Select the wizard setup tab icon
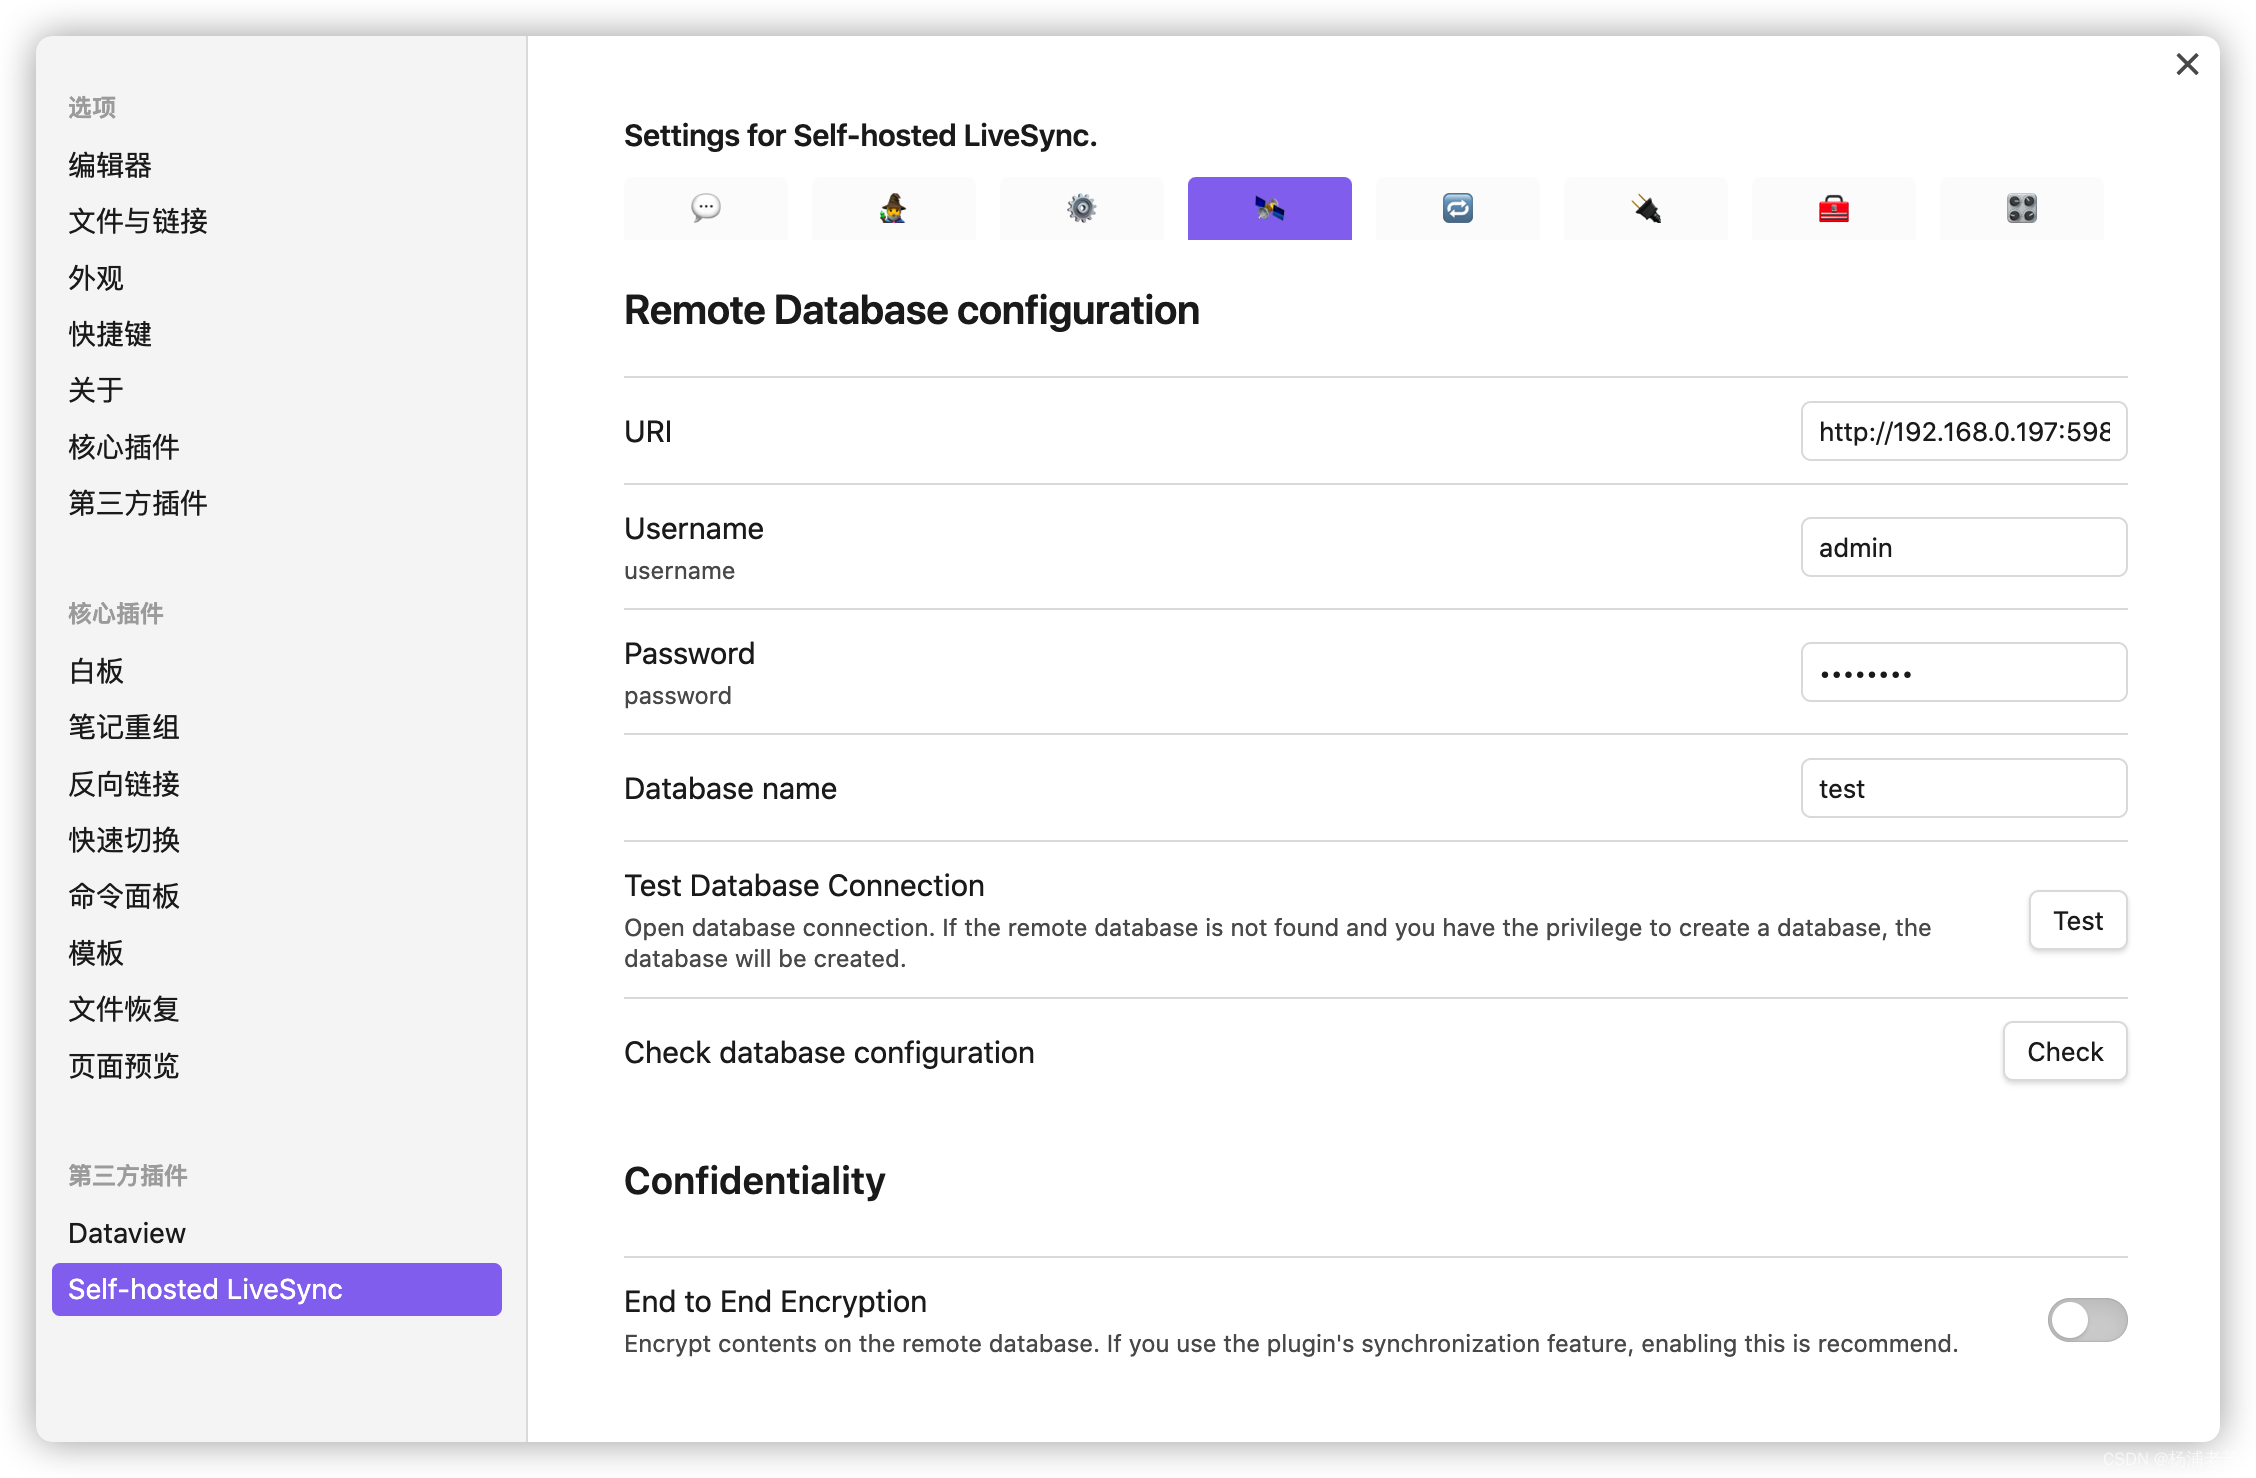The height and width of the screenshot is (1478, 2256). (x=893, y=208)
